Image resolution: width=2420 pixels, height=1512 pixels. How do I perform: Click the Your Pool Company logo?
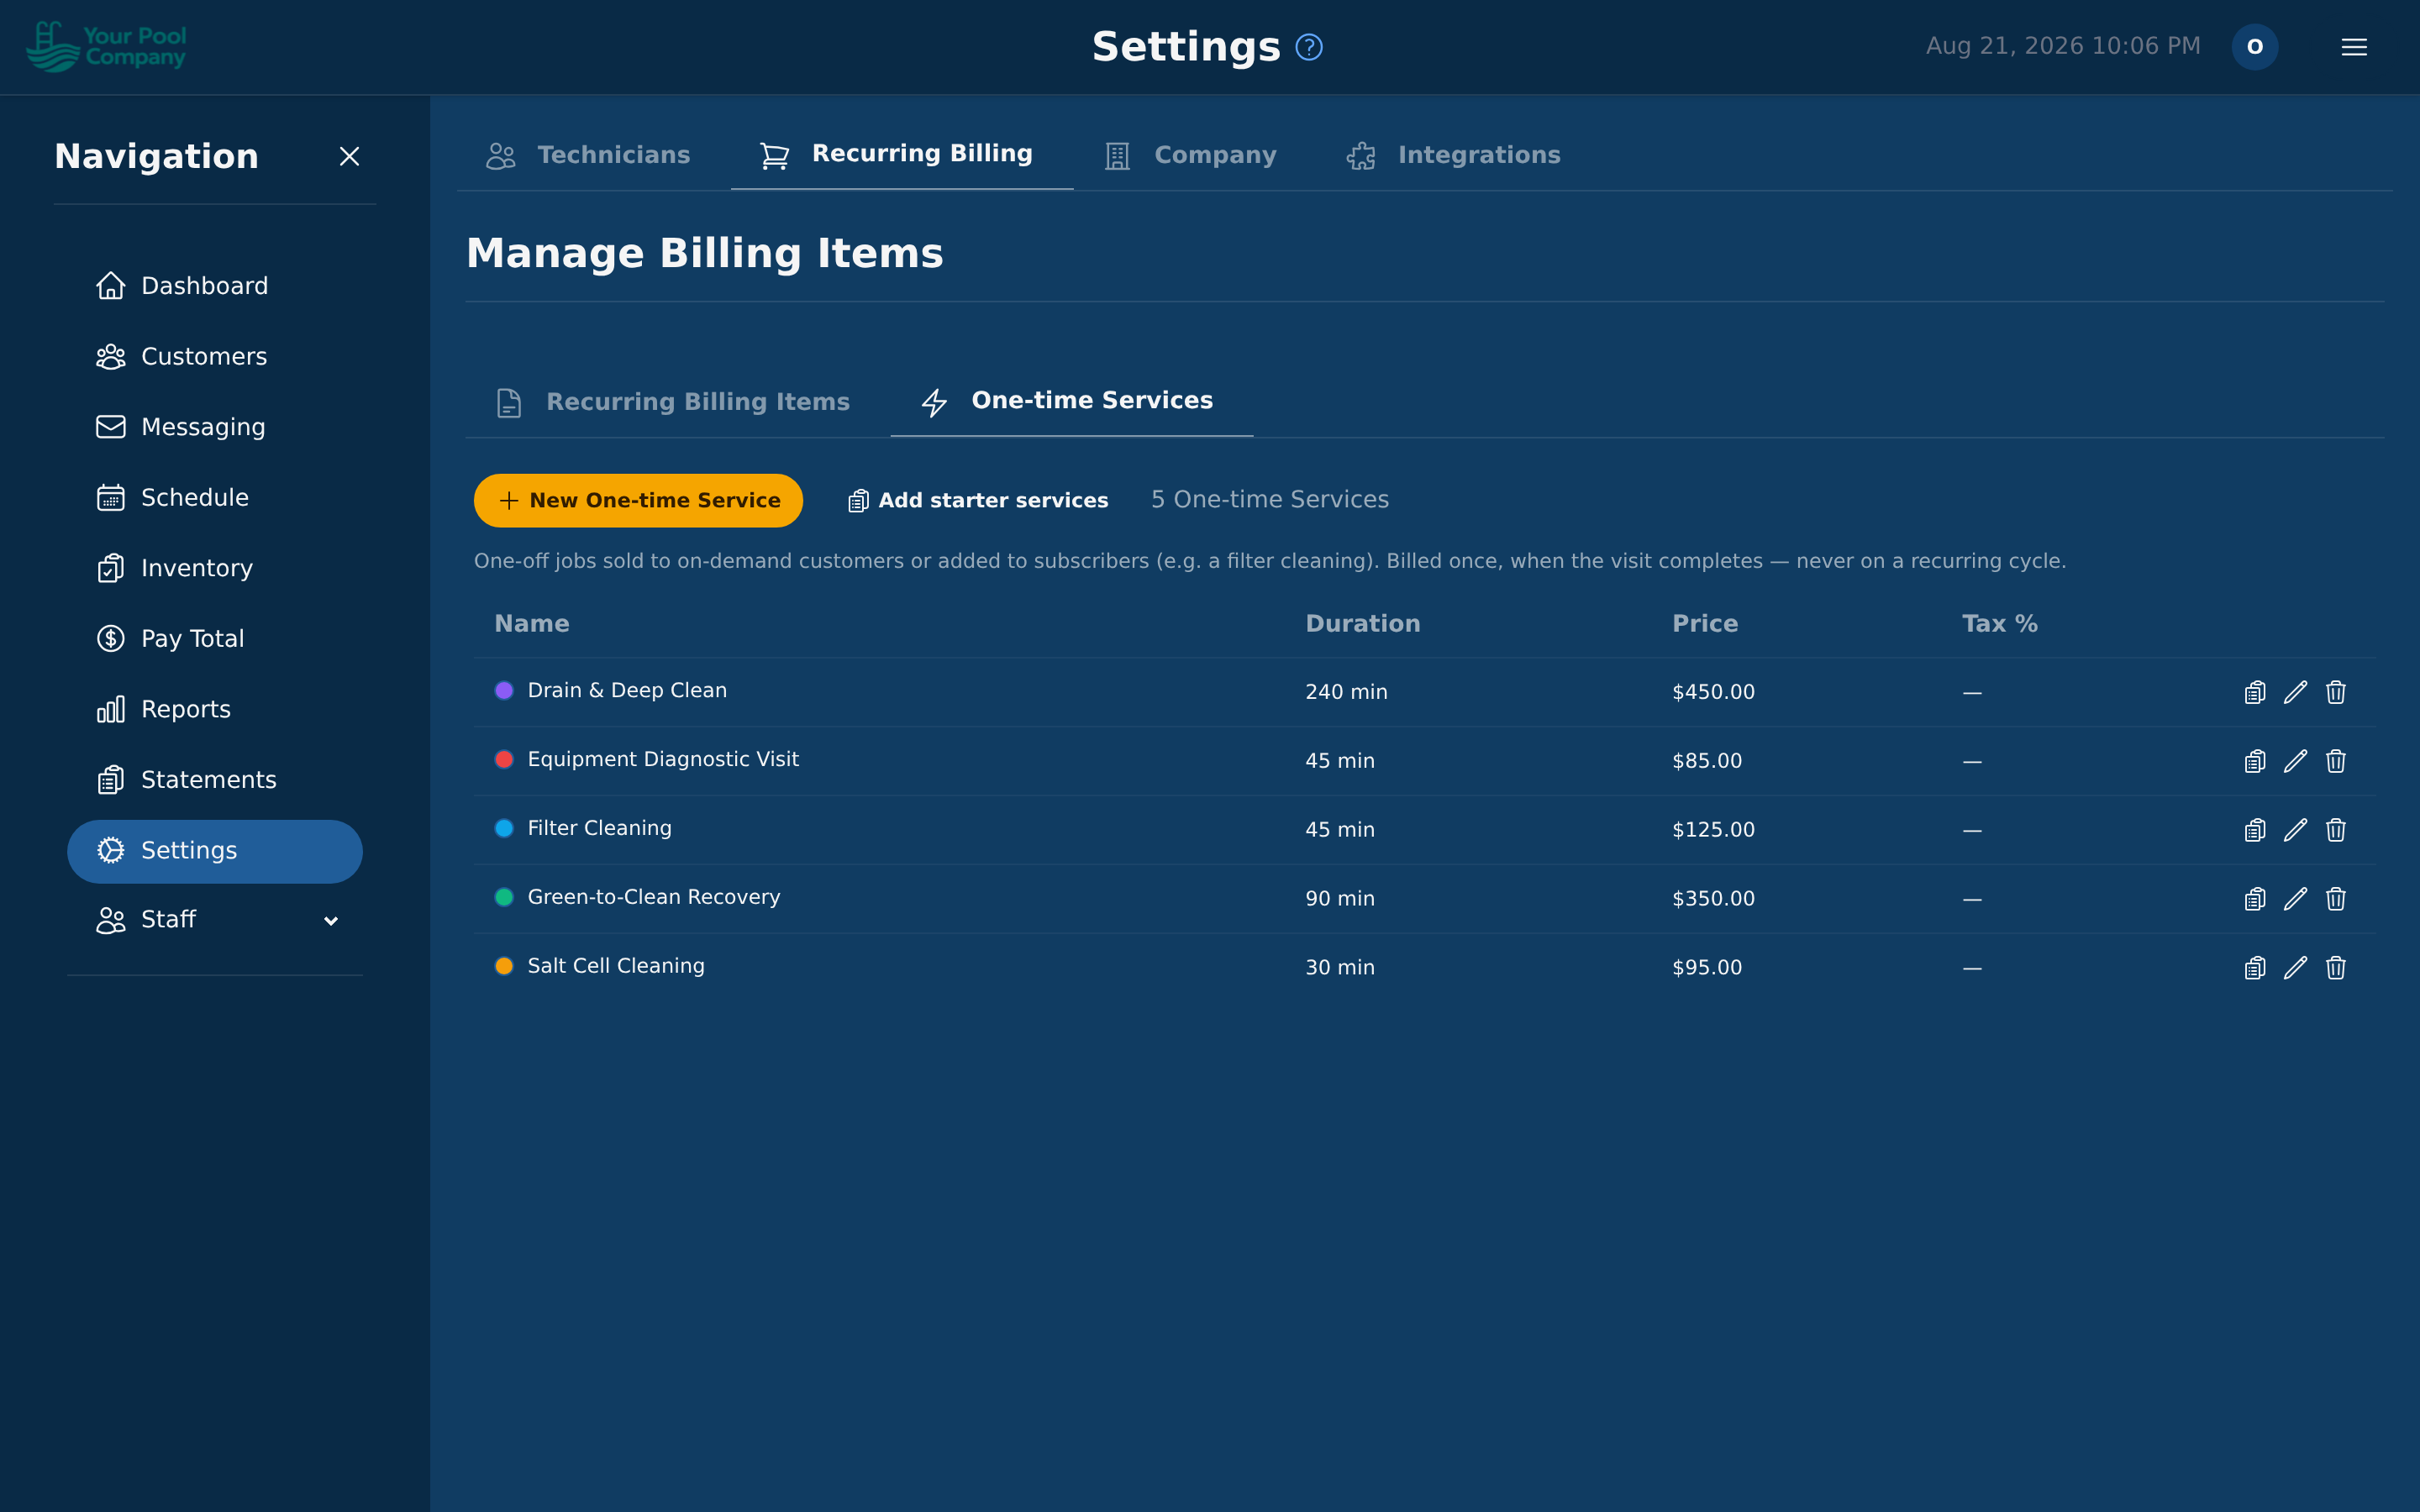106,47
